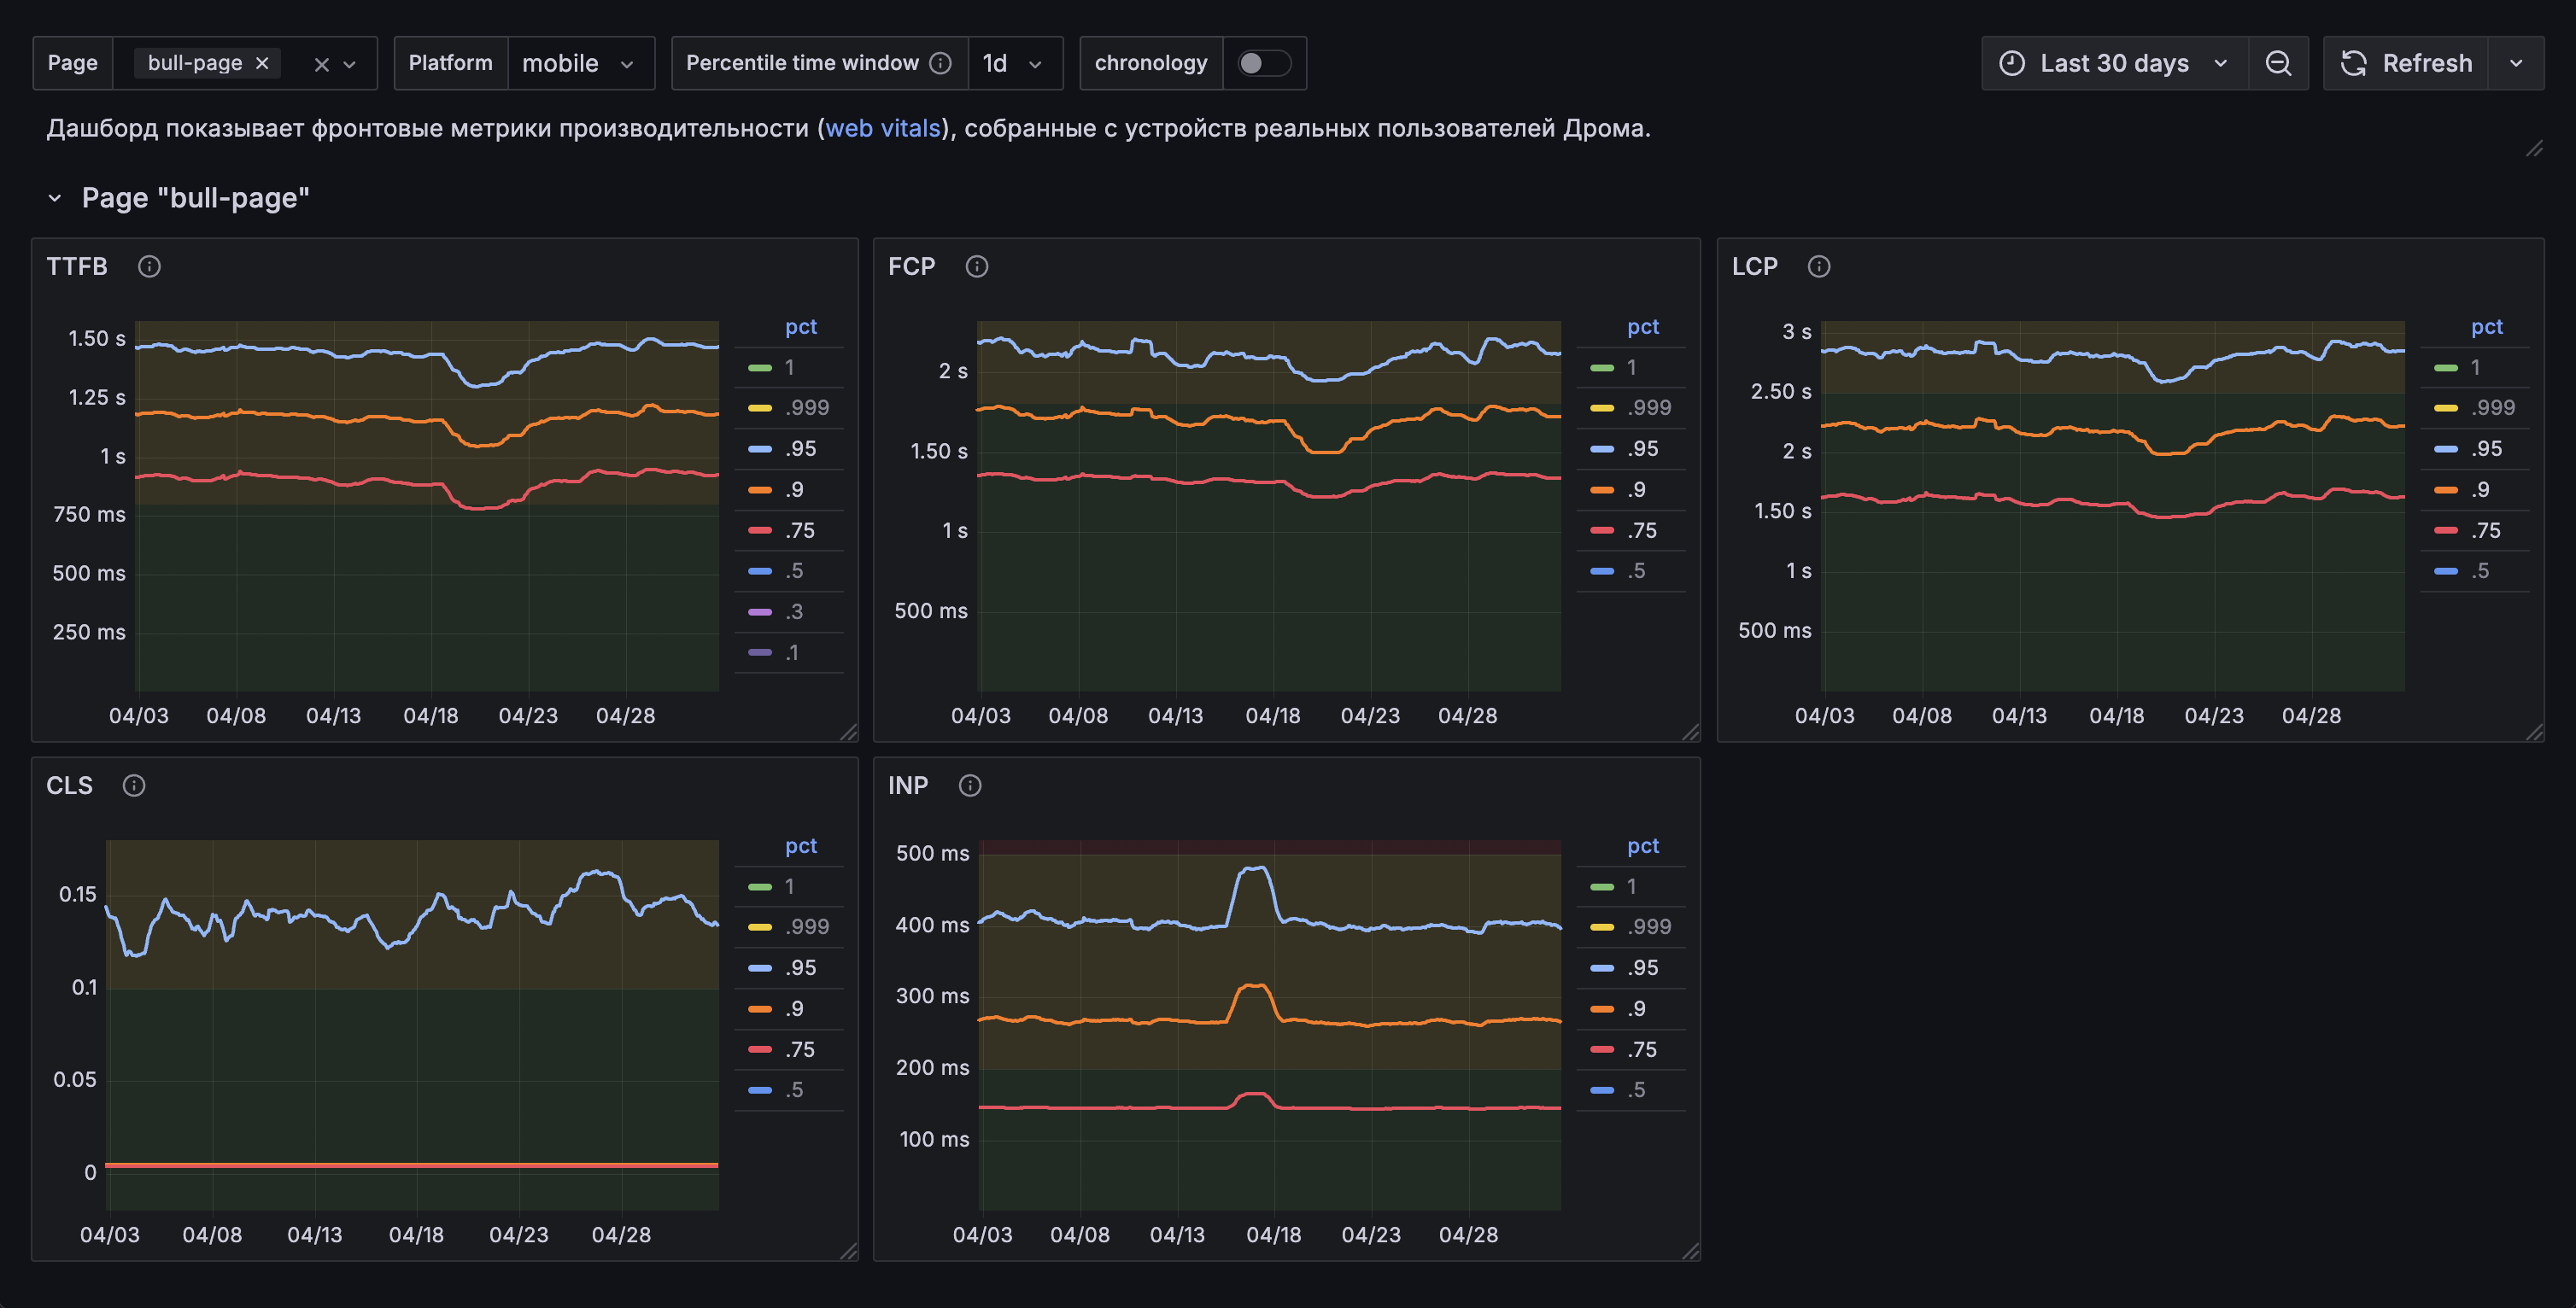Viewport: 2576px width, 1308px height.
Task: Click the zoom out time range icon
Action: (x=2278, y=63)
